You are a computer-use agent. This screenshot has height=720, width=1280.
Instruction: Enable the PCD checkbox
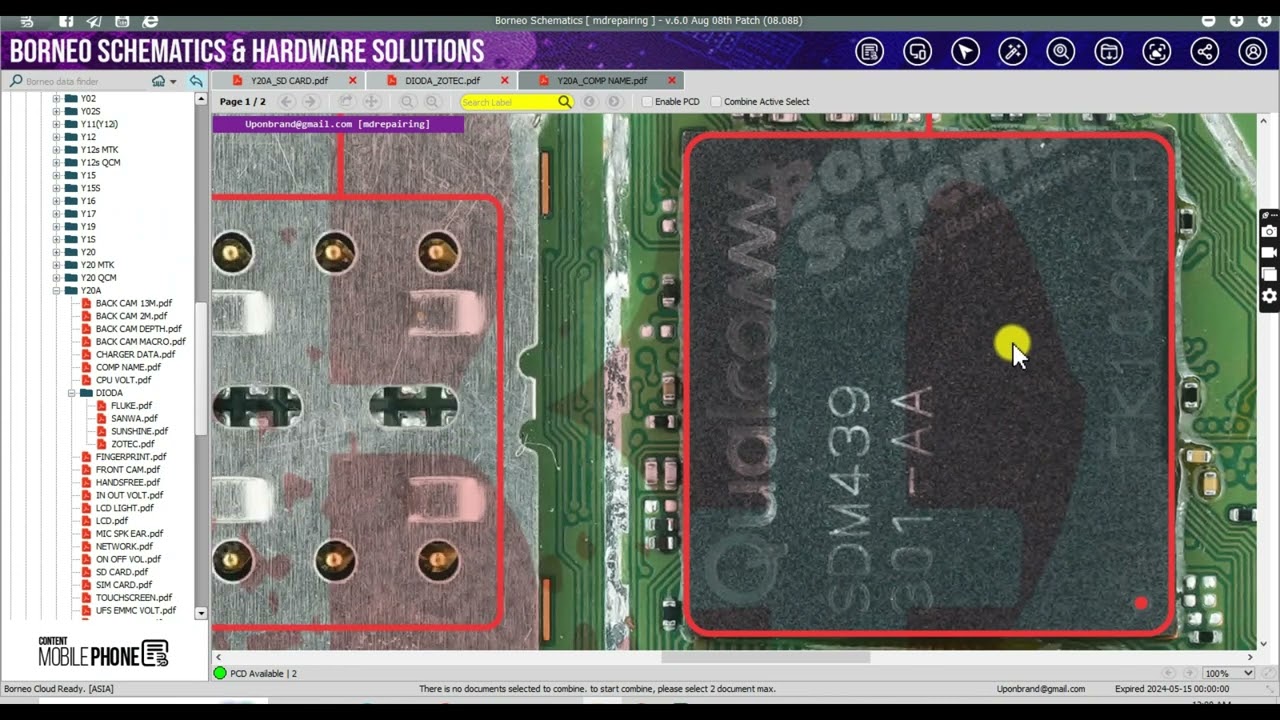point(647,102)
